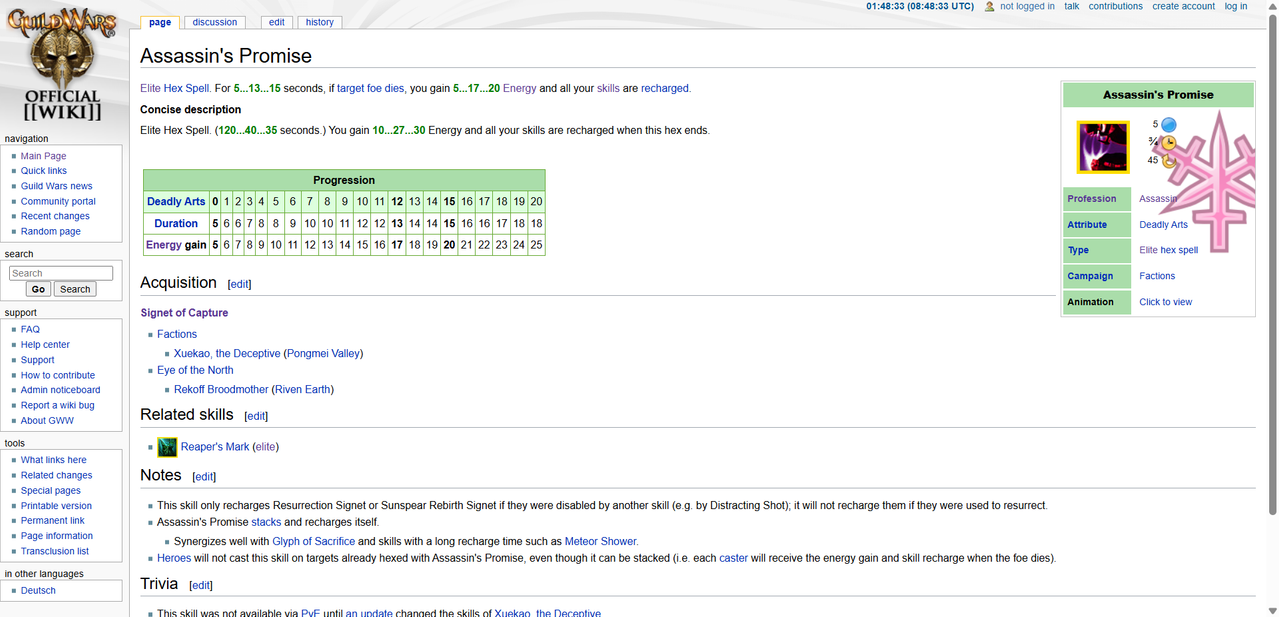The image size is (1279, 617).
Task: Open the edit tab
Action: [x=277, y=22]
